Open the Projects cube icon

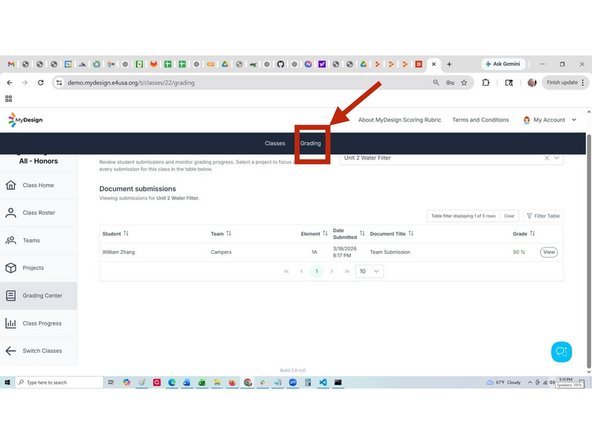tap(11, 268)
